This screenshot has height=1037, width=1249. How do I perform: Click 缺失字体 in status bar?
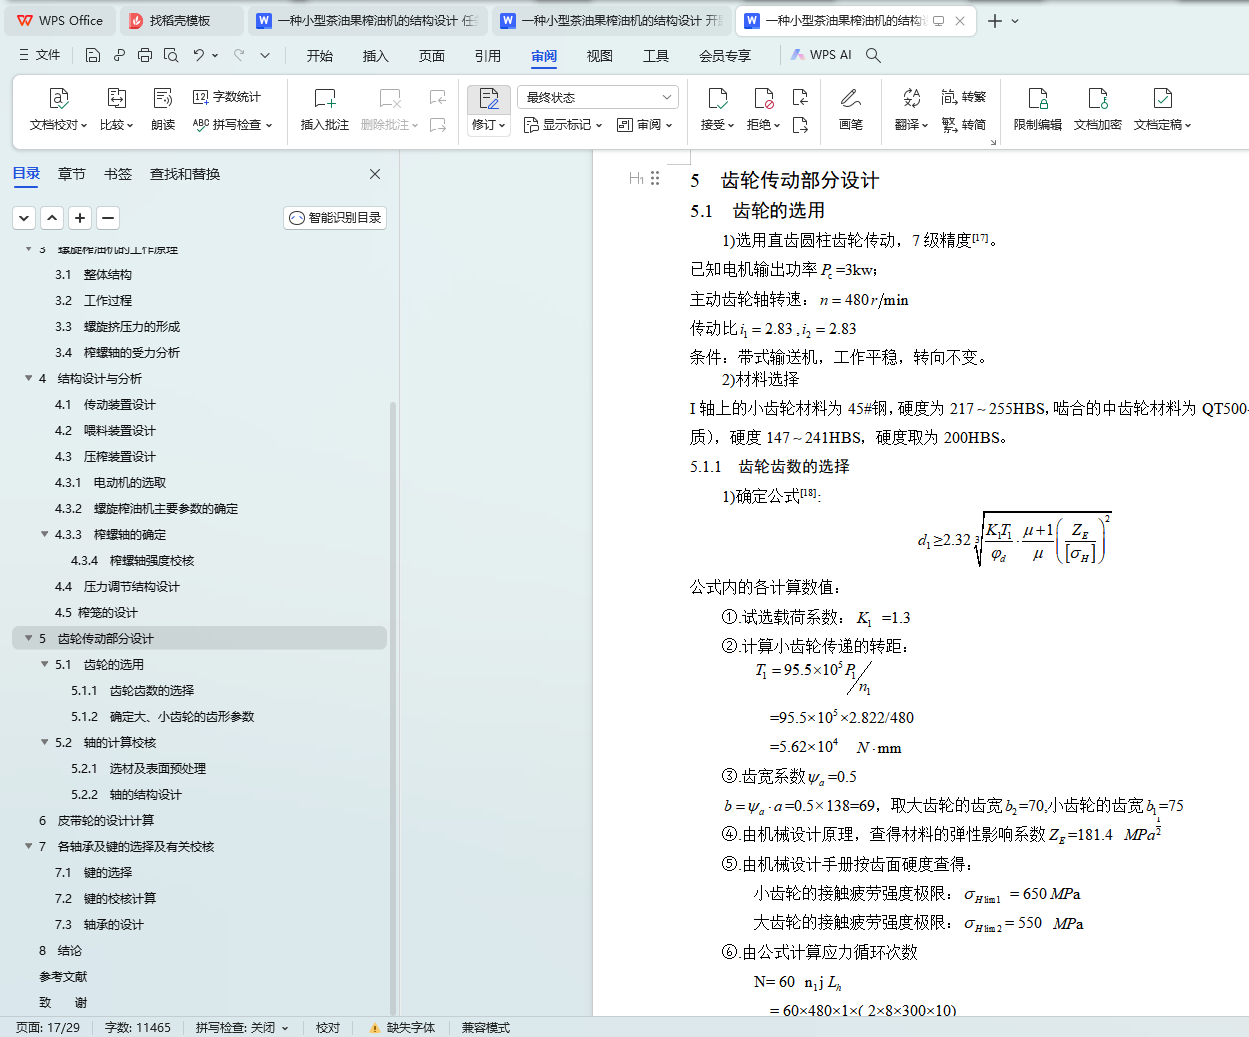402,1028
